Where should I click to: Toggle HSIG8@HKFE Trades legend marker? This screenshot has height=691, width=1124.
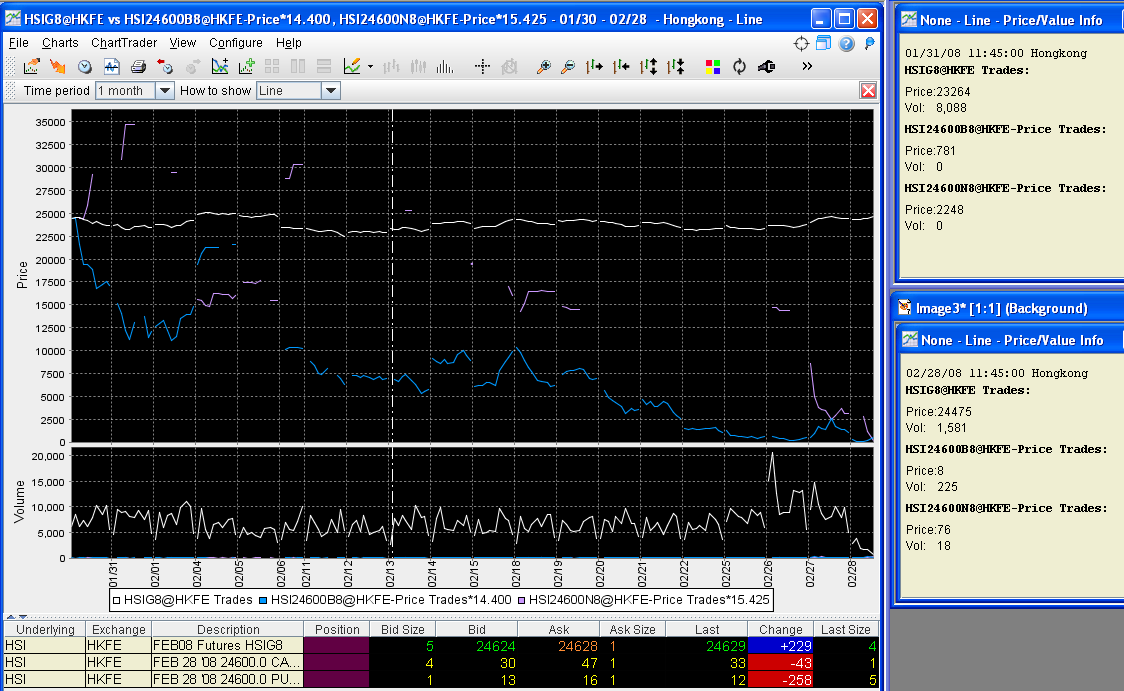(116, 600)
